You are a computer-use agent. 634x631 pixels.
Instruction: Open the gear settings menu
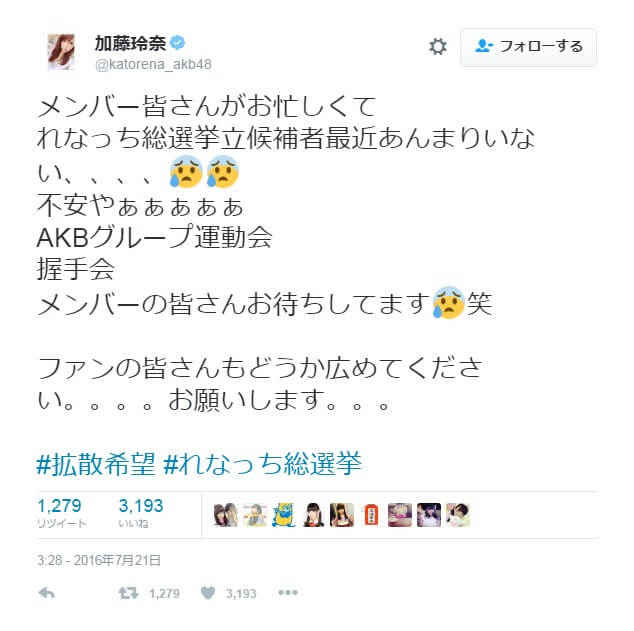[437, 46]
